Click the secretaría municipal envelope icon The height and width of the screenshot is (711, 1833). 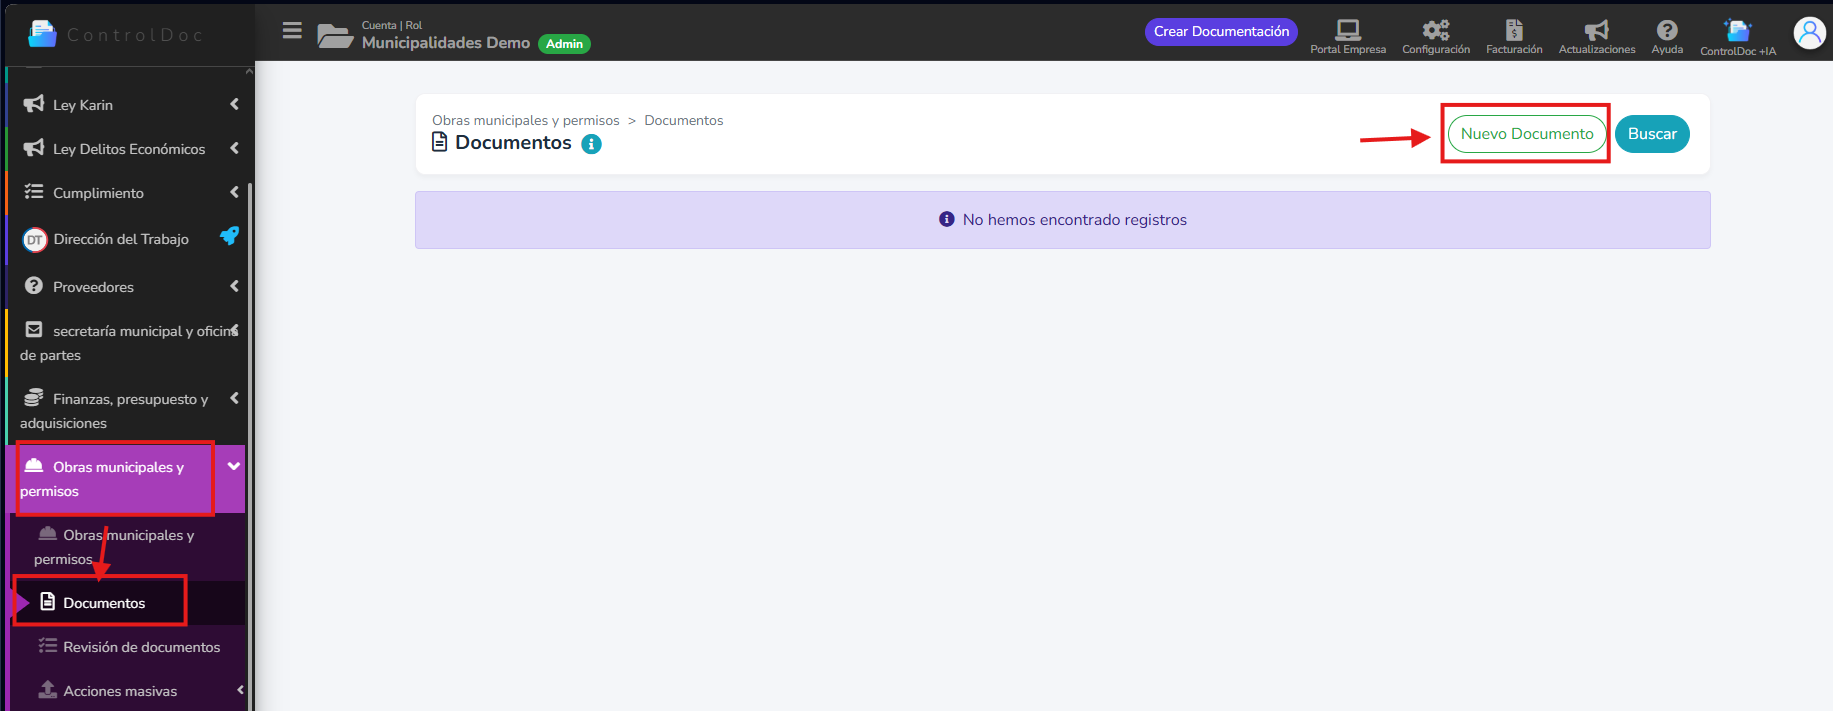coord(34,329)
